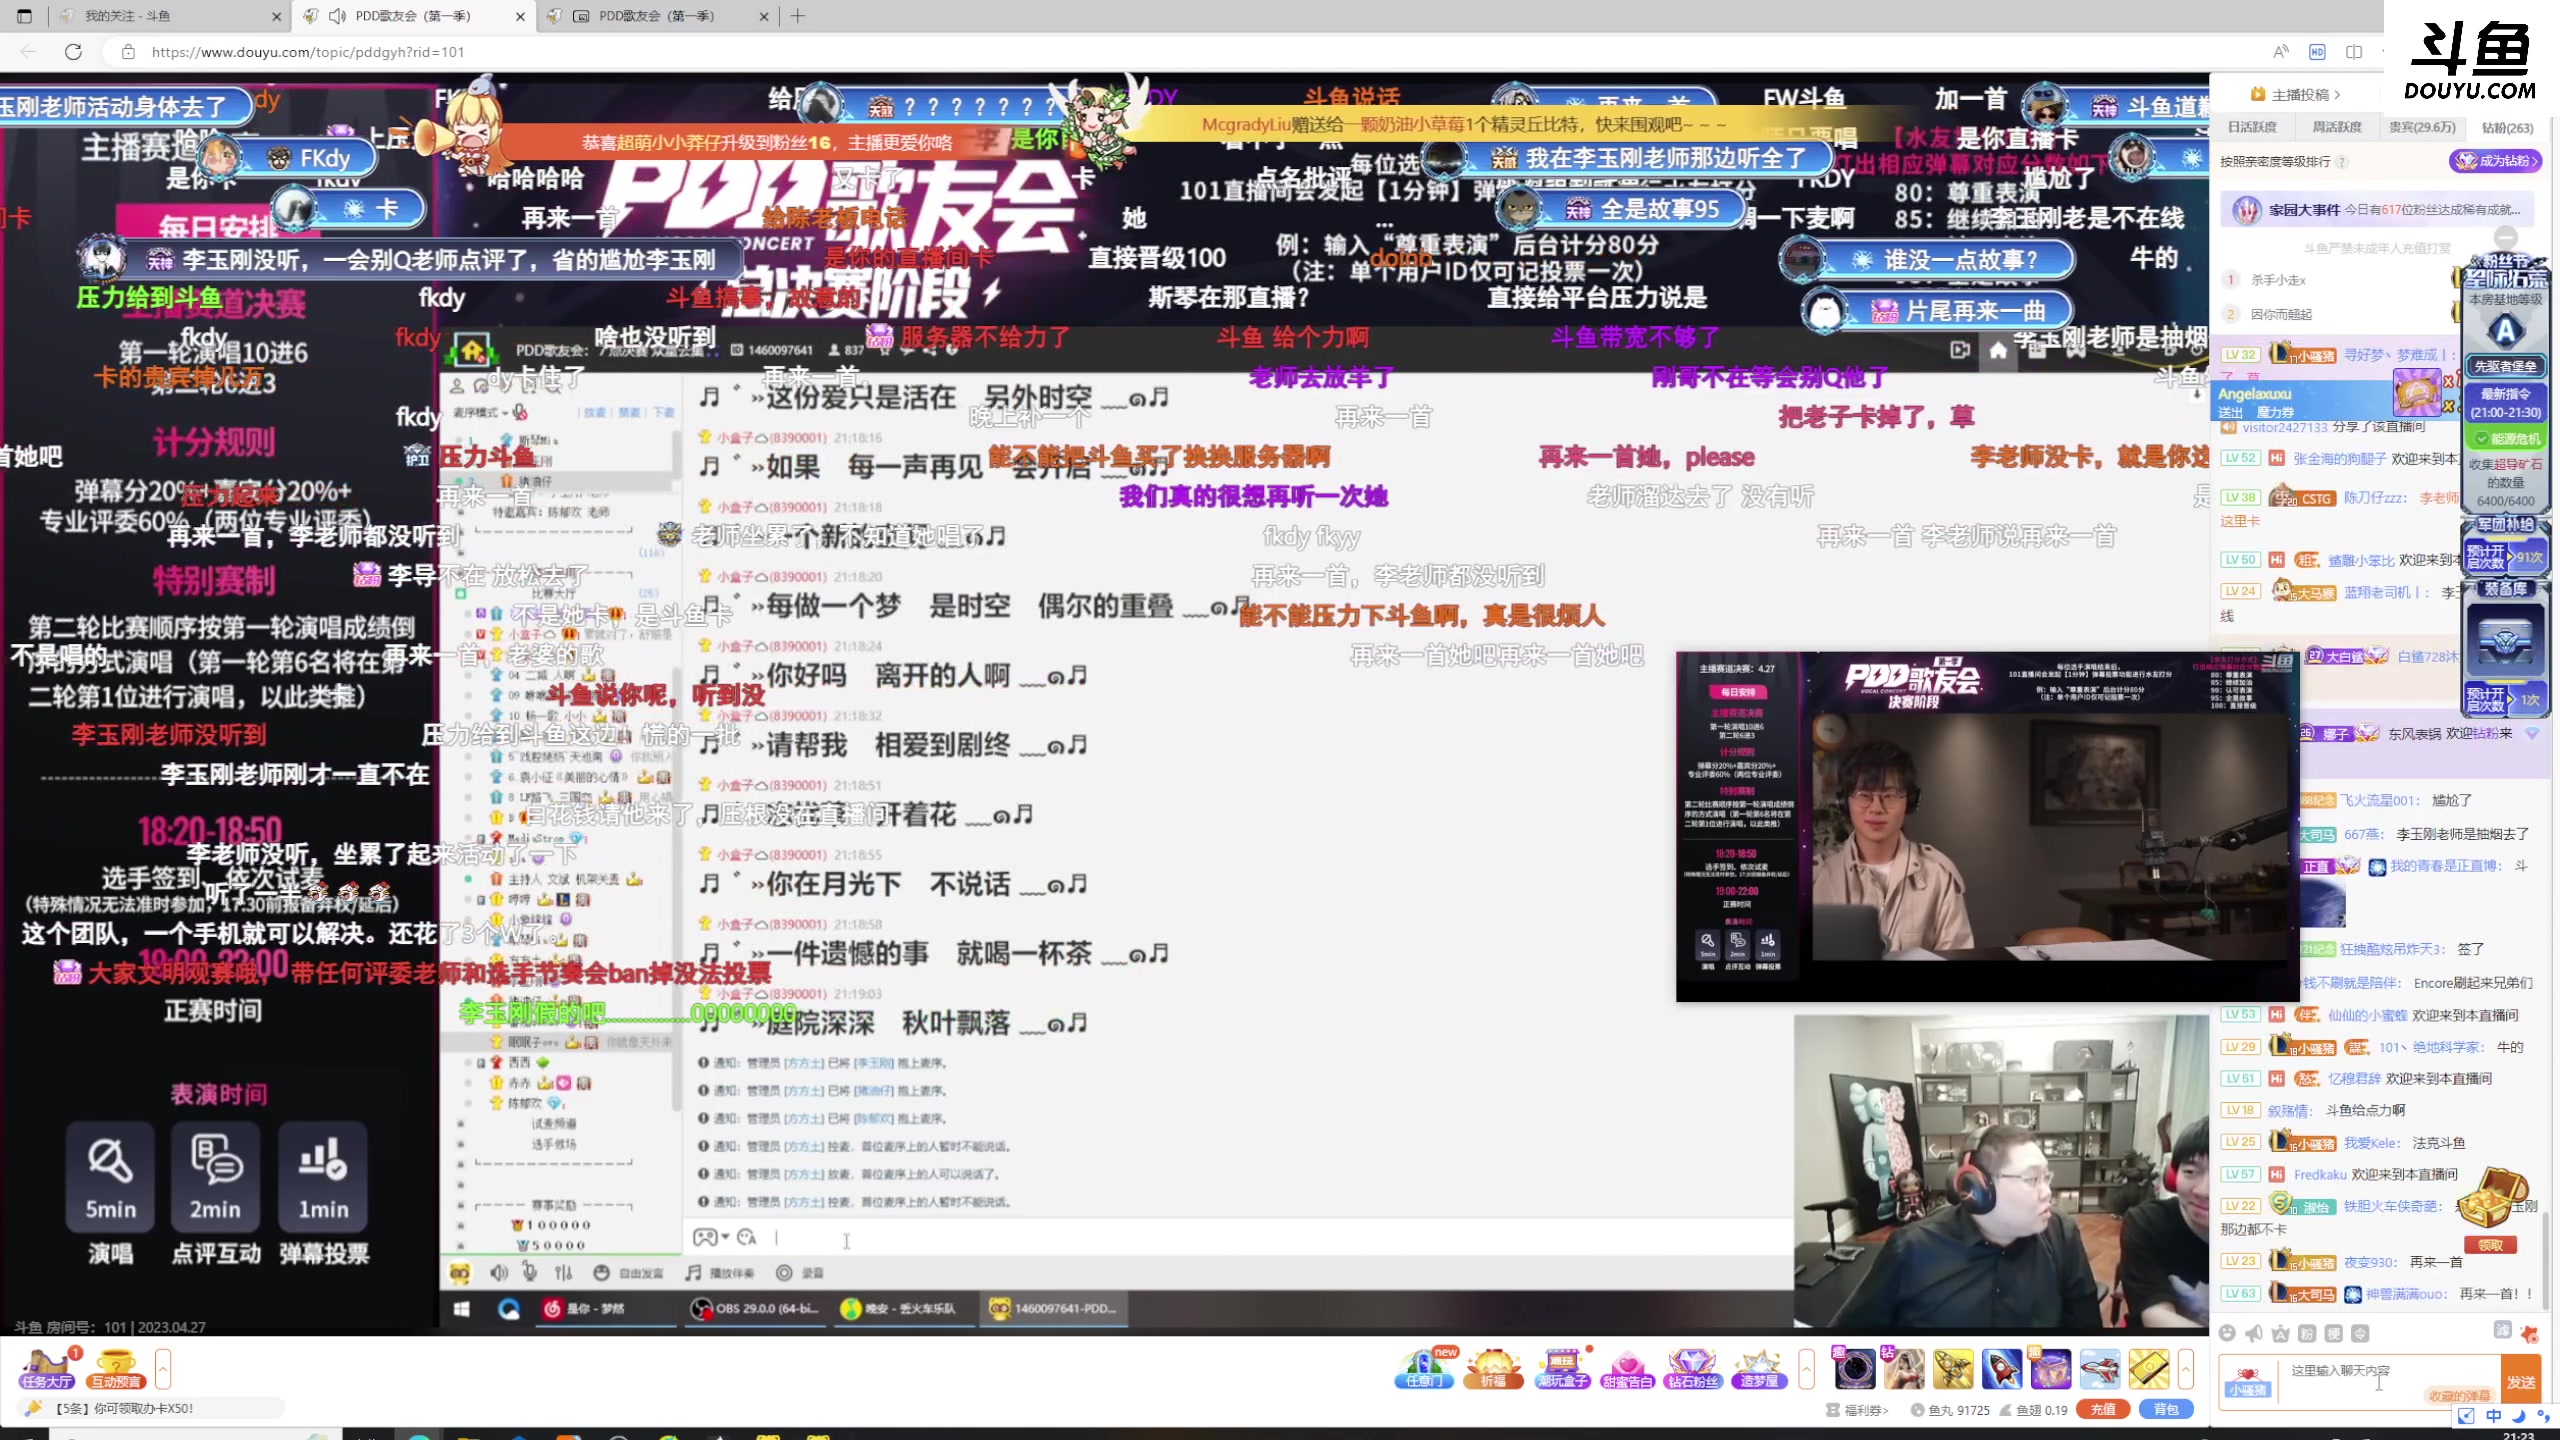Open the 收藏的弹幕 saved danmaku link
This screenshot has height=1440, width=2560.
coord(2461,1396)
